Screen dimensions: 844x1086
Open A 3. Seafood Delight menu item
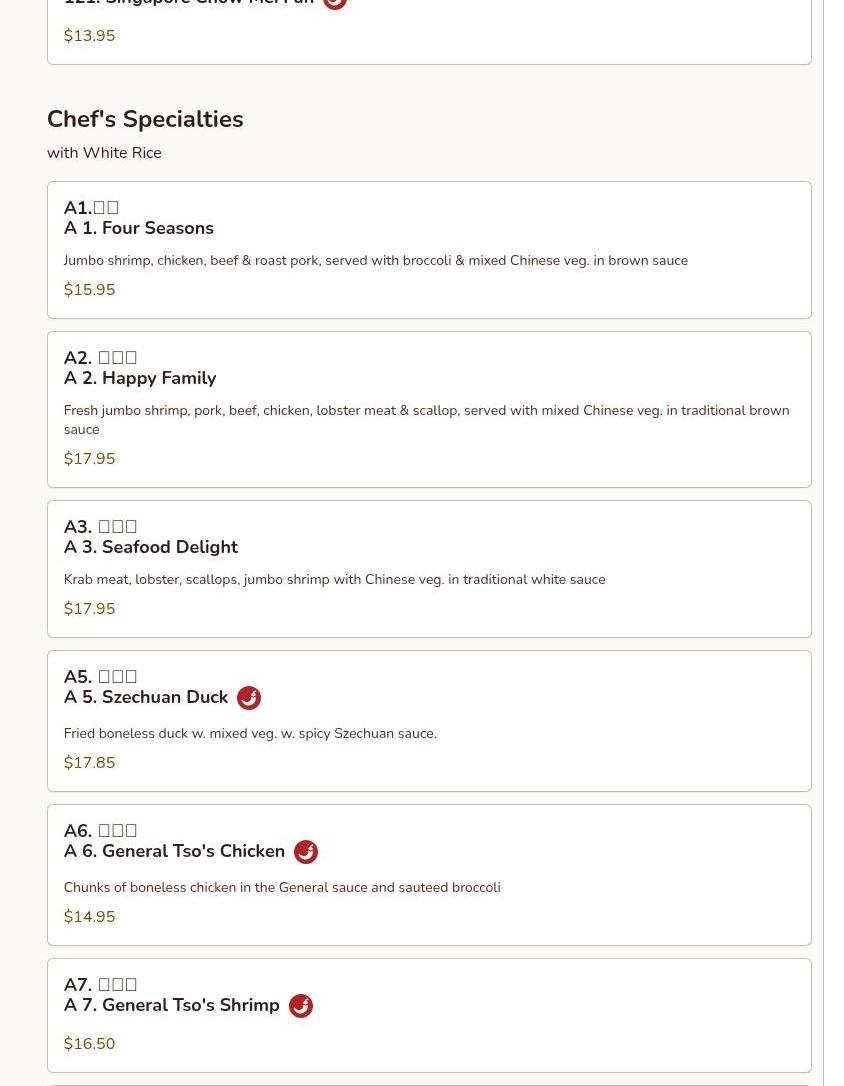151,547
